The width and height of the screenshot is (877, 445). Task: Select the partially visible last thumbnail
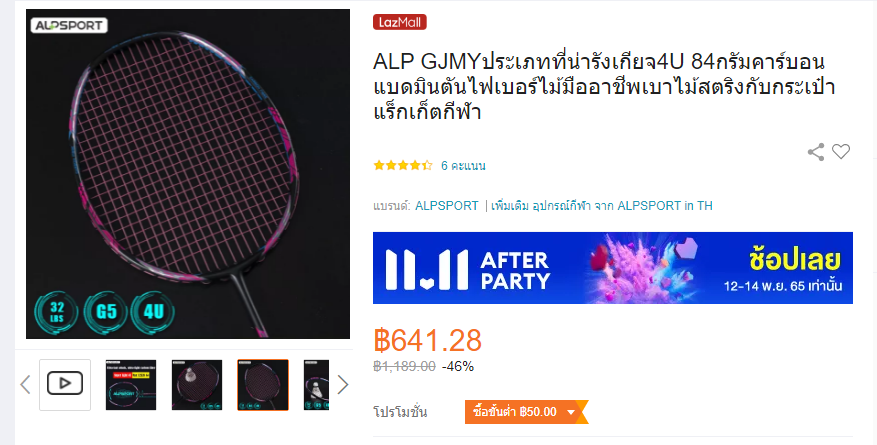pyautogui.click(x=317, y=385)
